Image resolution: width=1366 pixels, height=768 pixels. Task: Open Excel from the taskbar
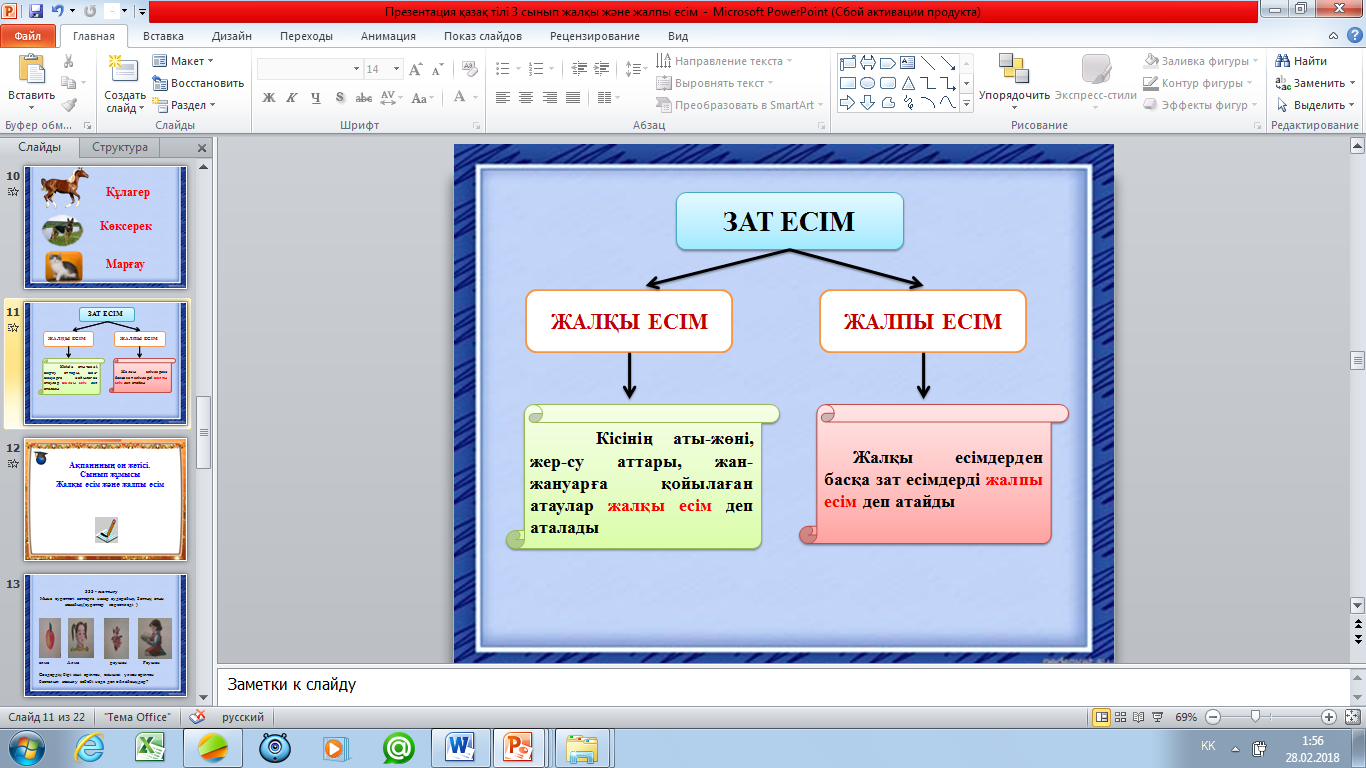click(x=149, y=747)
